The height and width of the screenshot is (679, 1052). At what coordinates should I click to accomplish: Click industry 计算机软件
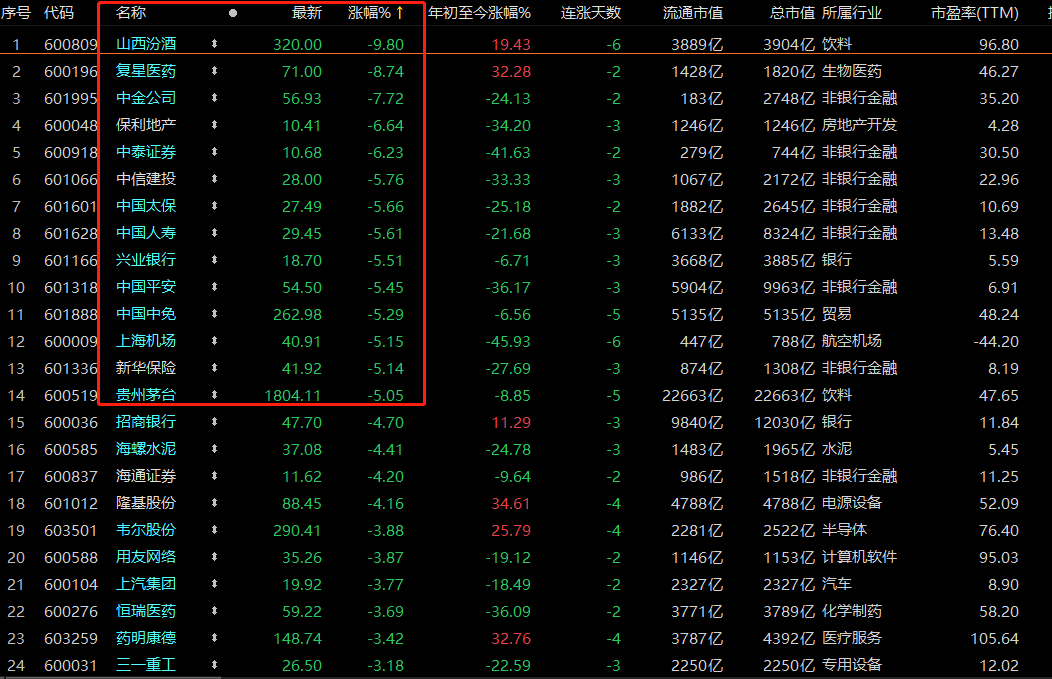[859, 557]
